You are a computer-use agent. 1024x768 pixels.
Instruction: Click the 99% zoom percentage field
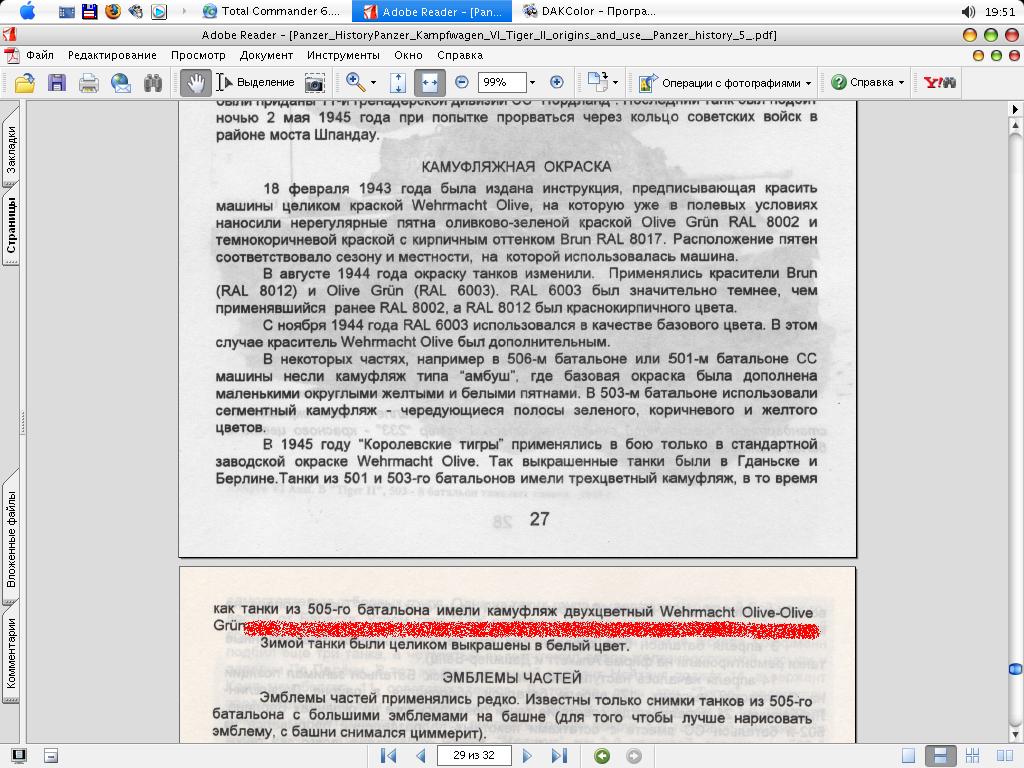pos(502,82)
